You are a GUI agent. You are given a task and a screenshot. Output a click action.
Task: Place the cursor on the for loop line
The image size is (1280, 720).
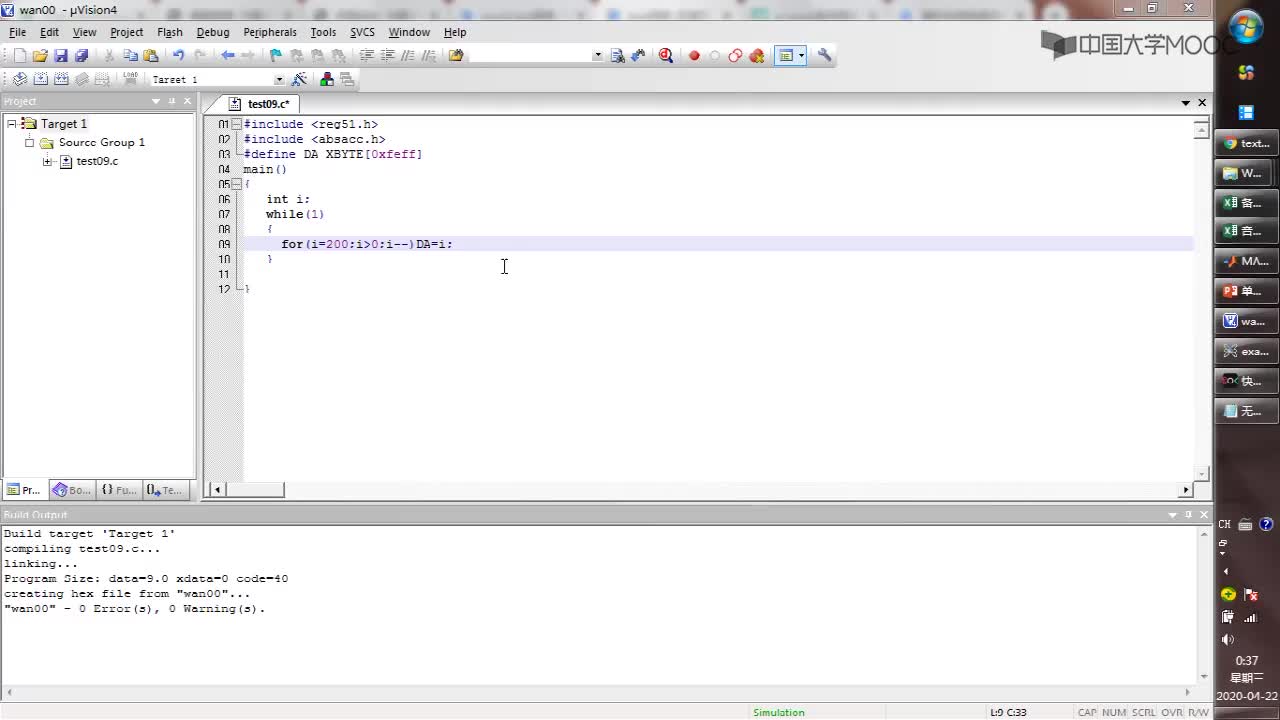tap(718, 244)
